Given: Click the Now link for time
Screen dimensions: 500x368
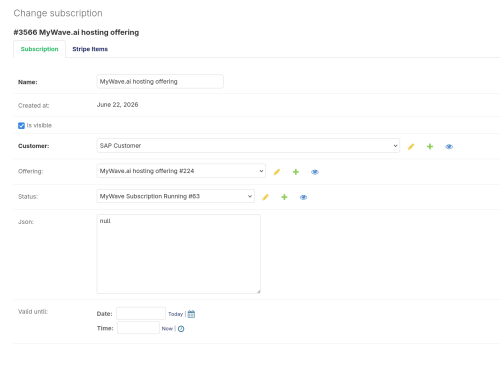Looking at the screenshot, I should pos(167,329).
